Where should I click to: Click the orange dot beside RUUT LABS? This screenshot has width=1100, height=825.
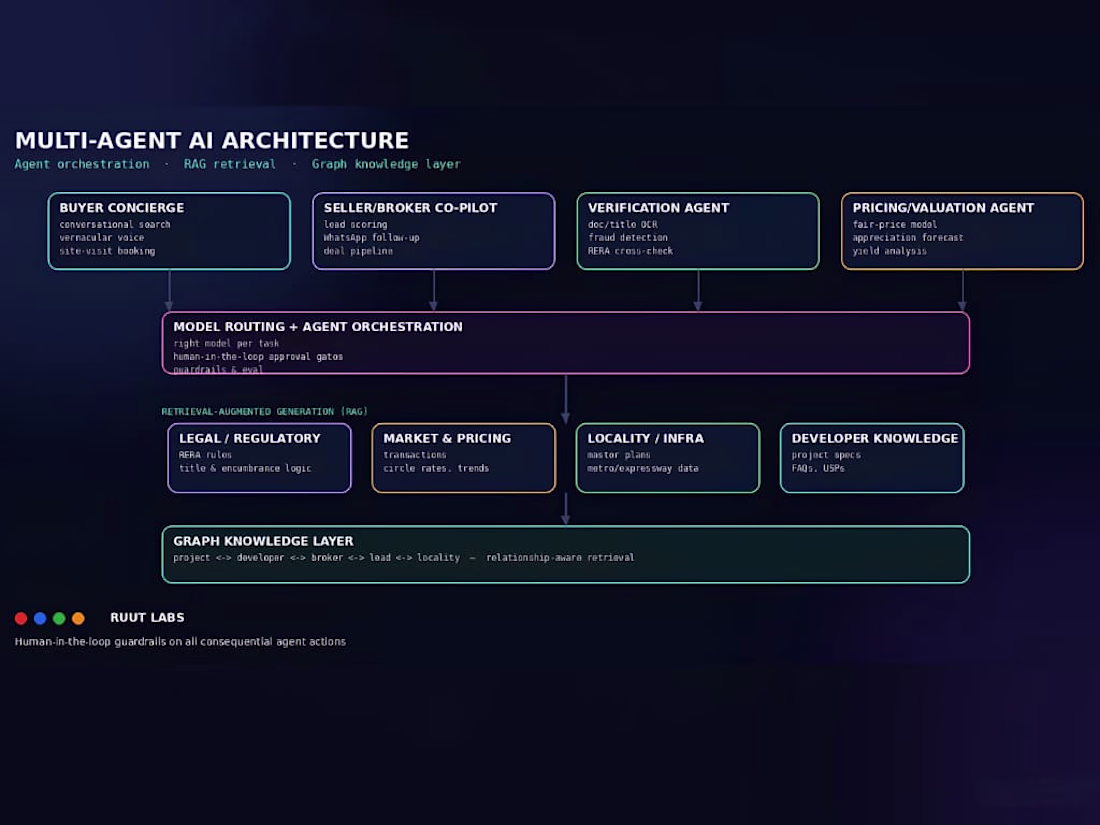pos(78,618)
